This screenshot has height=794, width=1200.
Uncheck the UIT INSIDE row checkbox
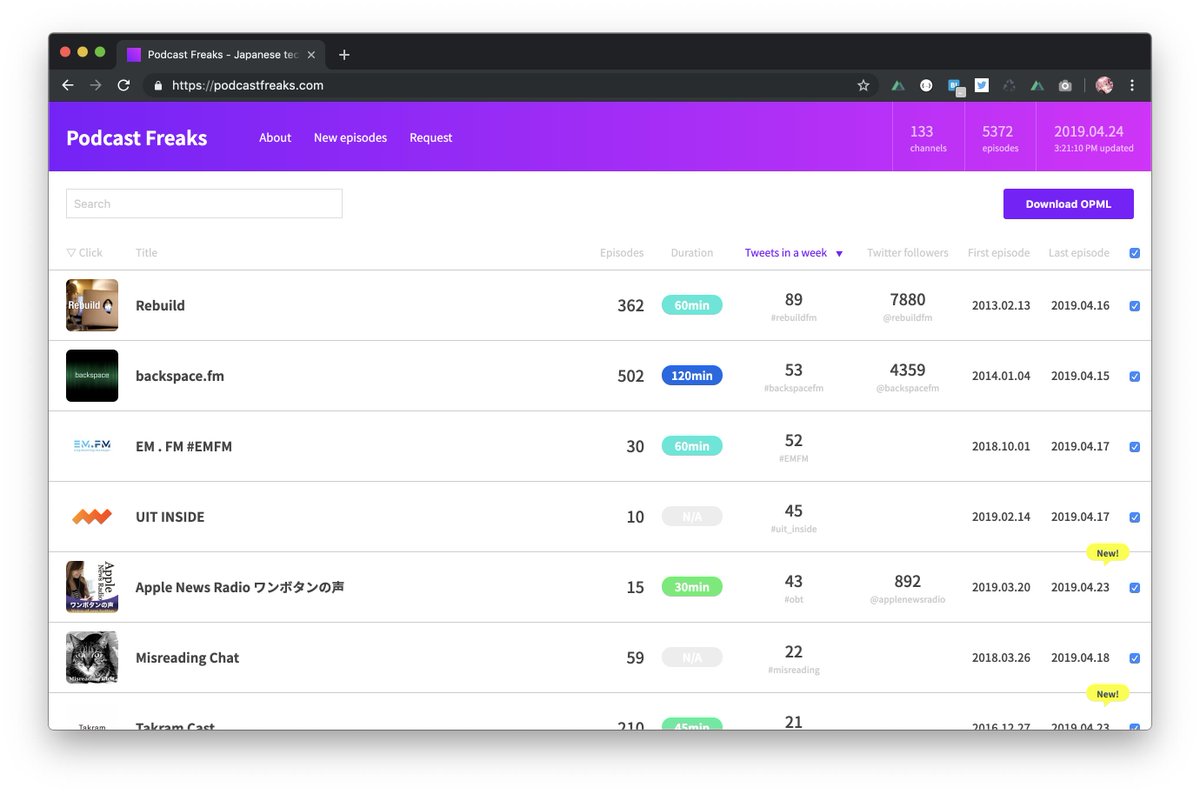click(x=1134, y=517)
